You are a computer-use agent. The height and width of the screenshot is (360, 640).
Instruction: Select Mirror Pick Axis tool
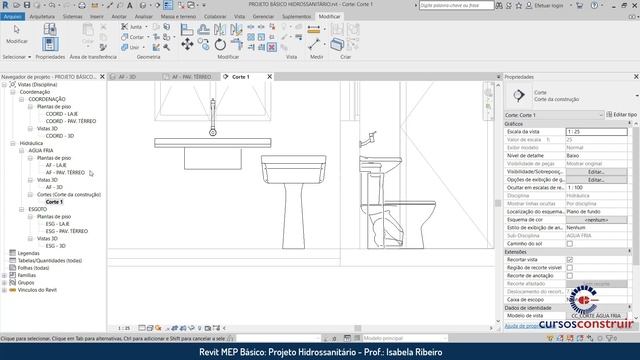(220, 29)
